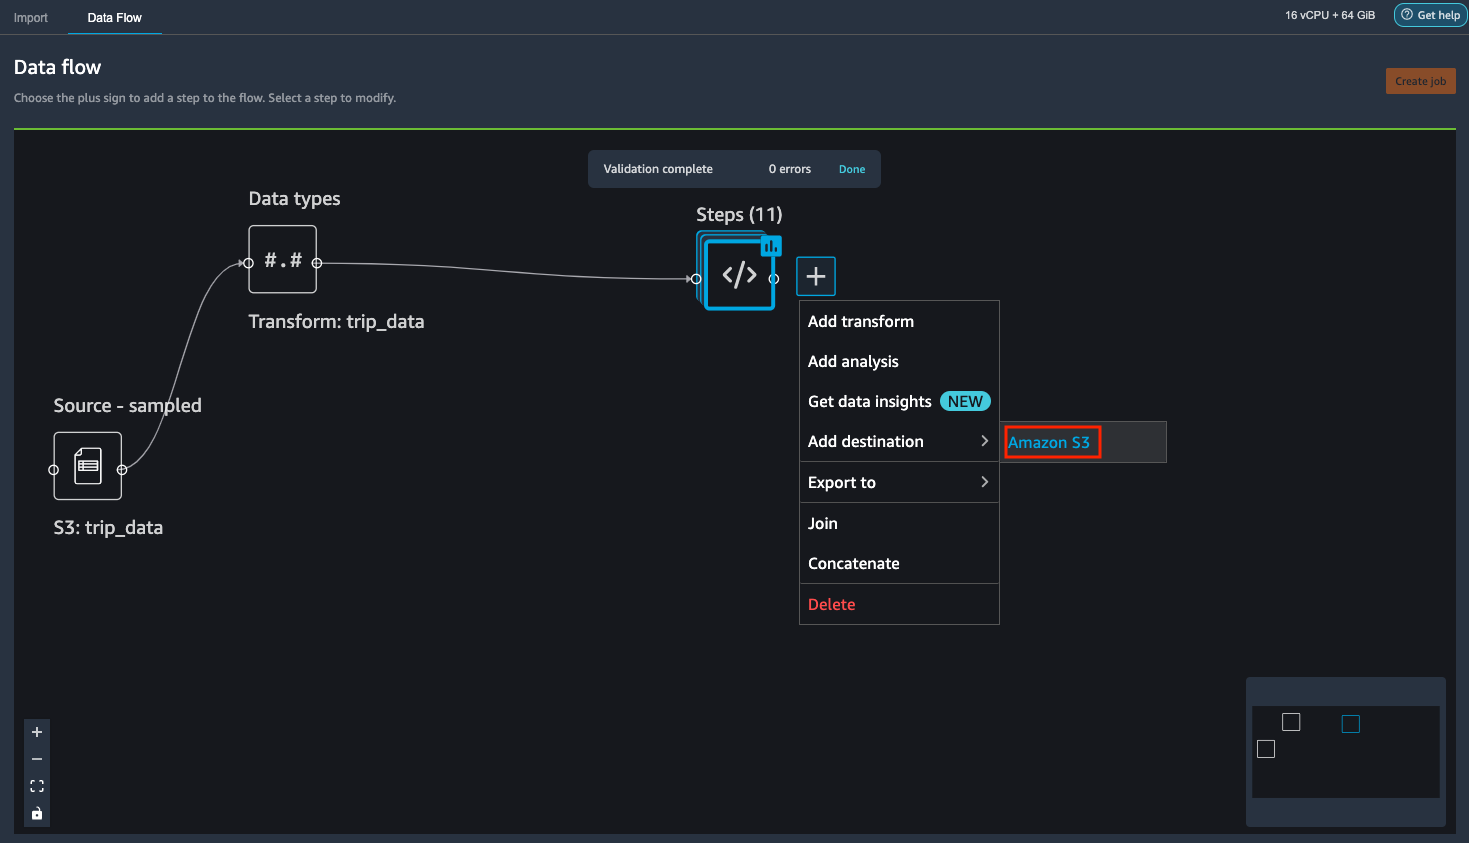Click the Get help button
The width and height of the screenshot is (1469, 843).
[1430, 15]
